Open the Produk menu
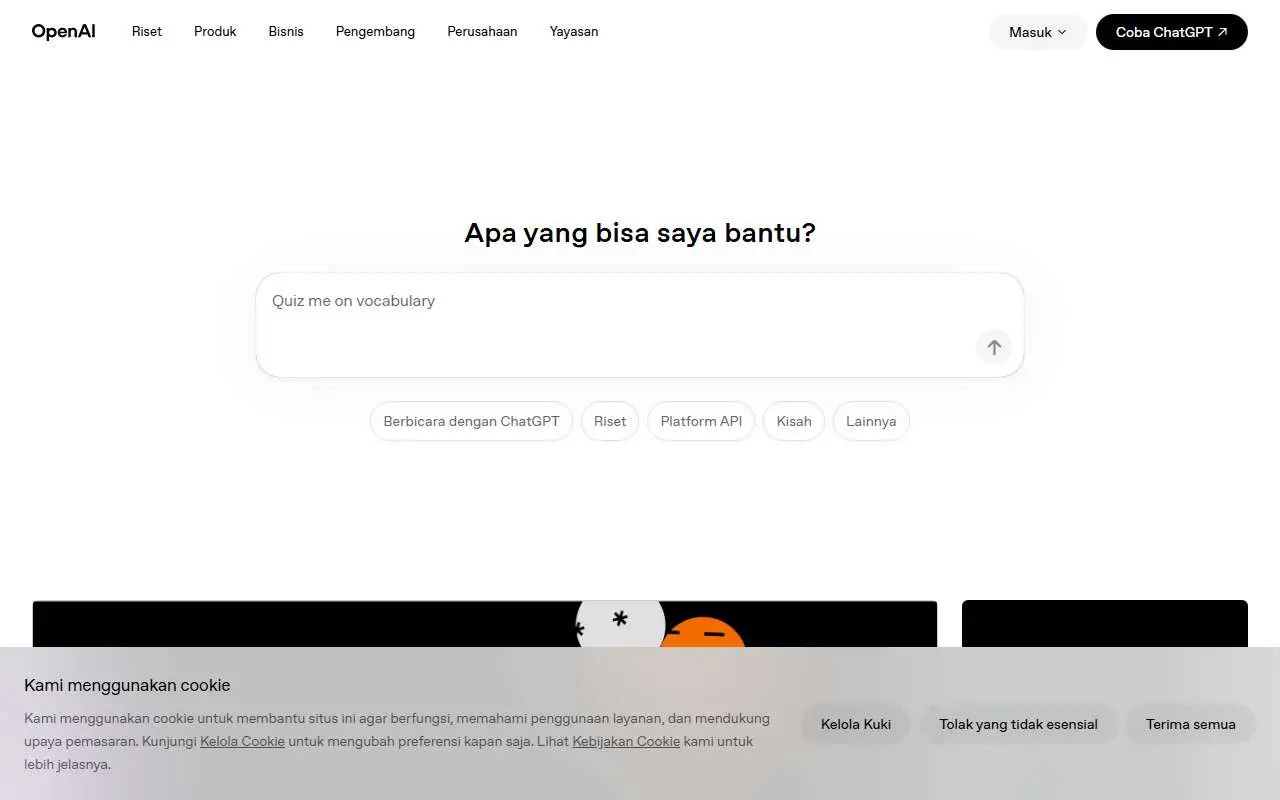 tap(215, 31)
